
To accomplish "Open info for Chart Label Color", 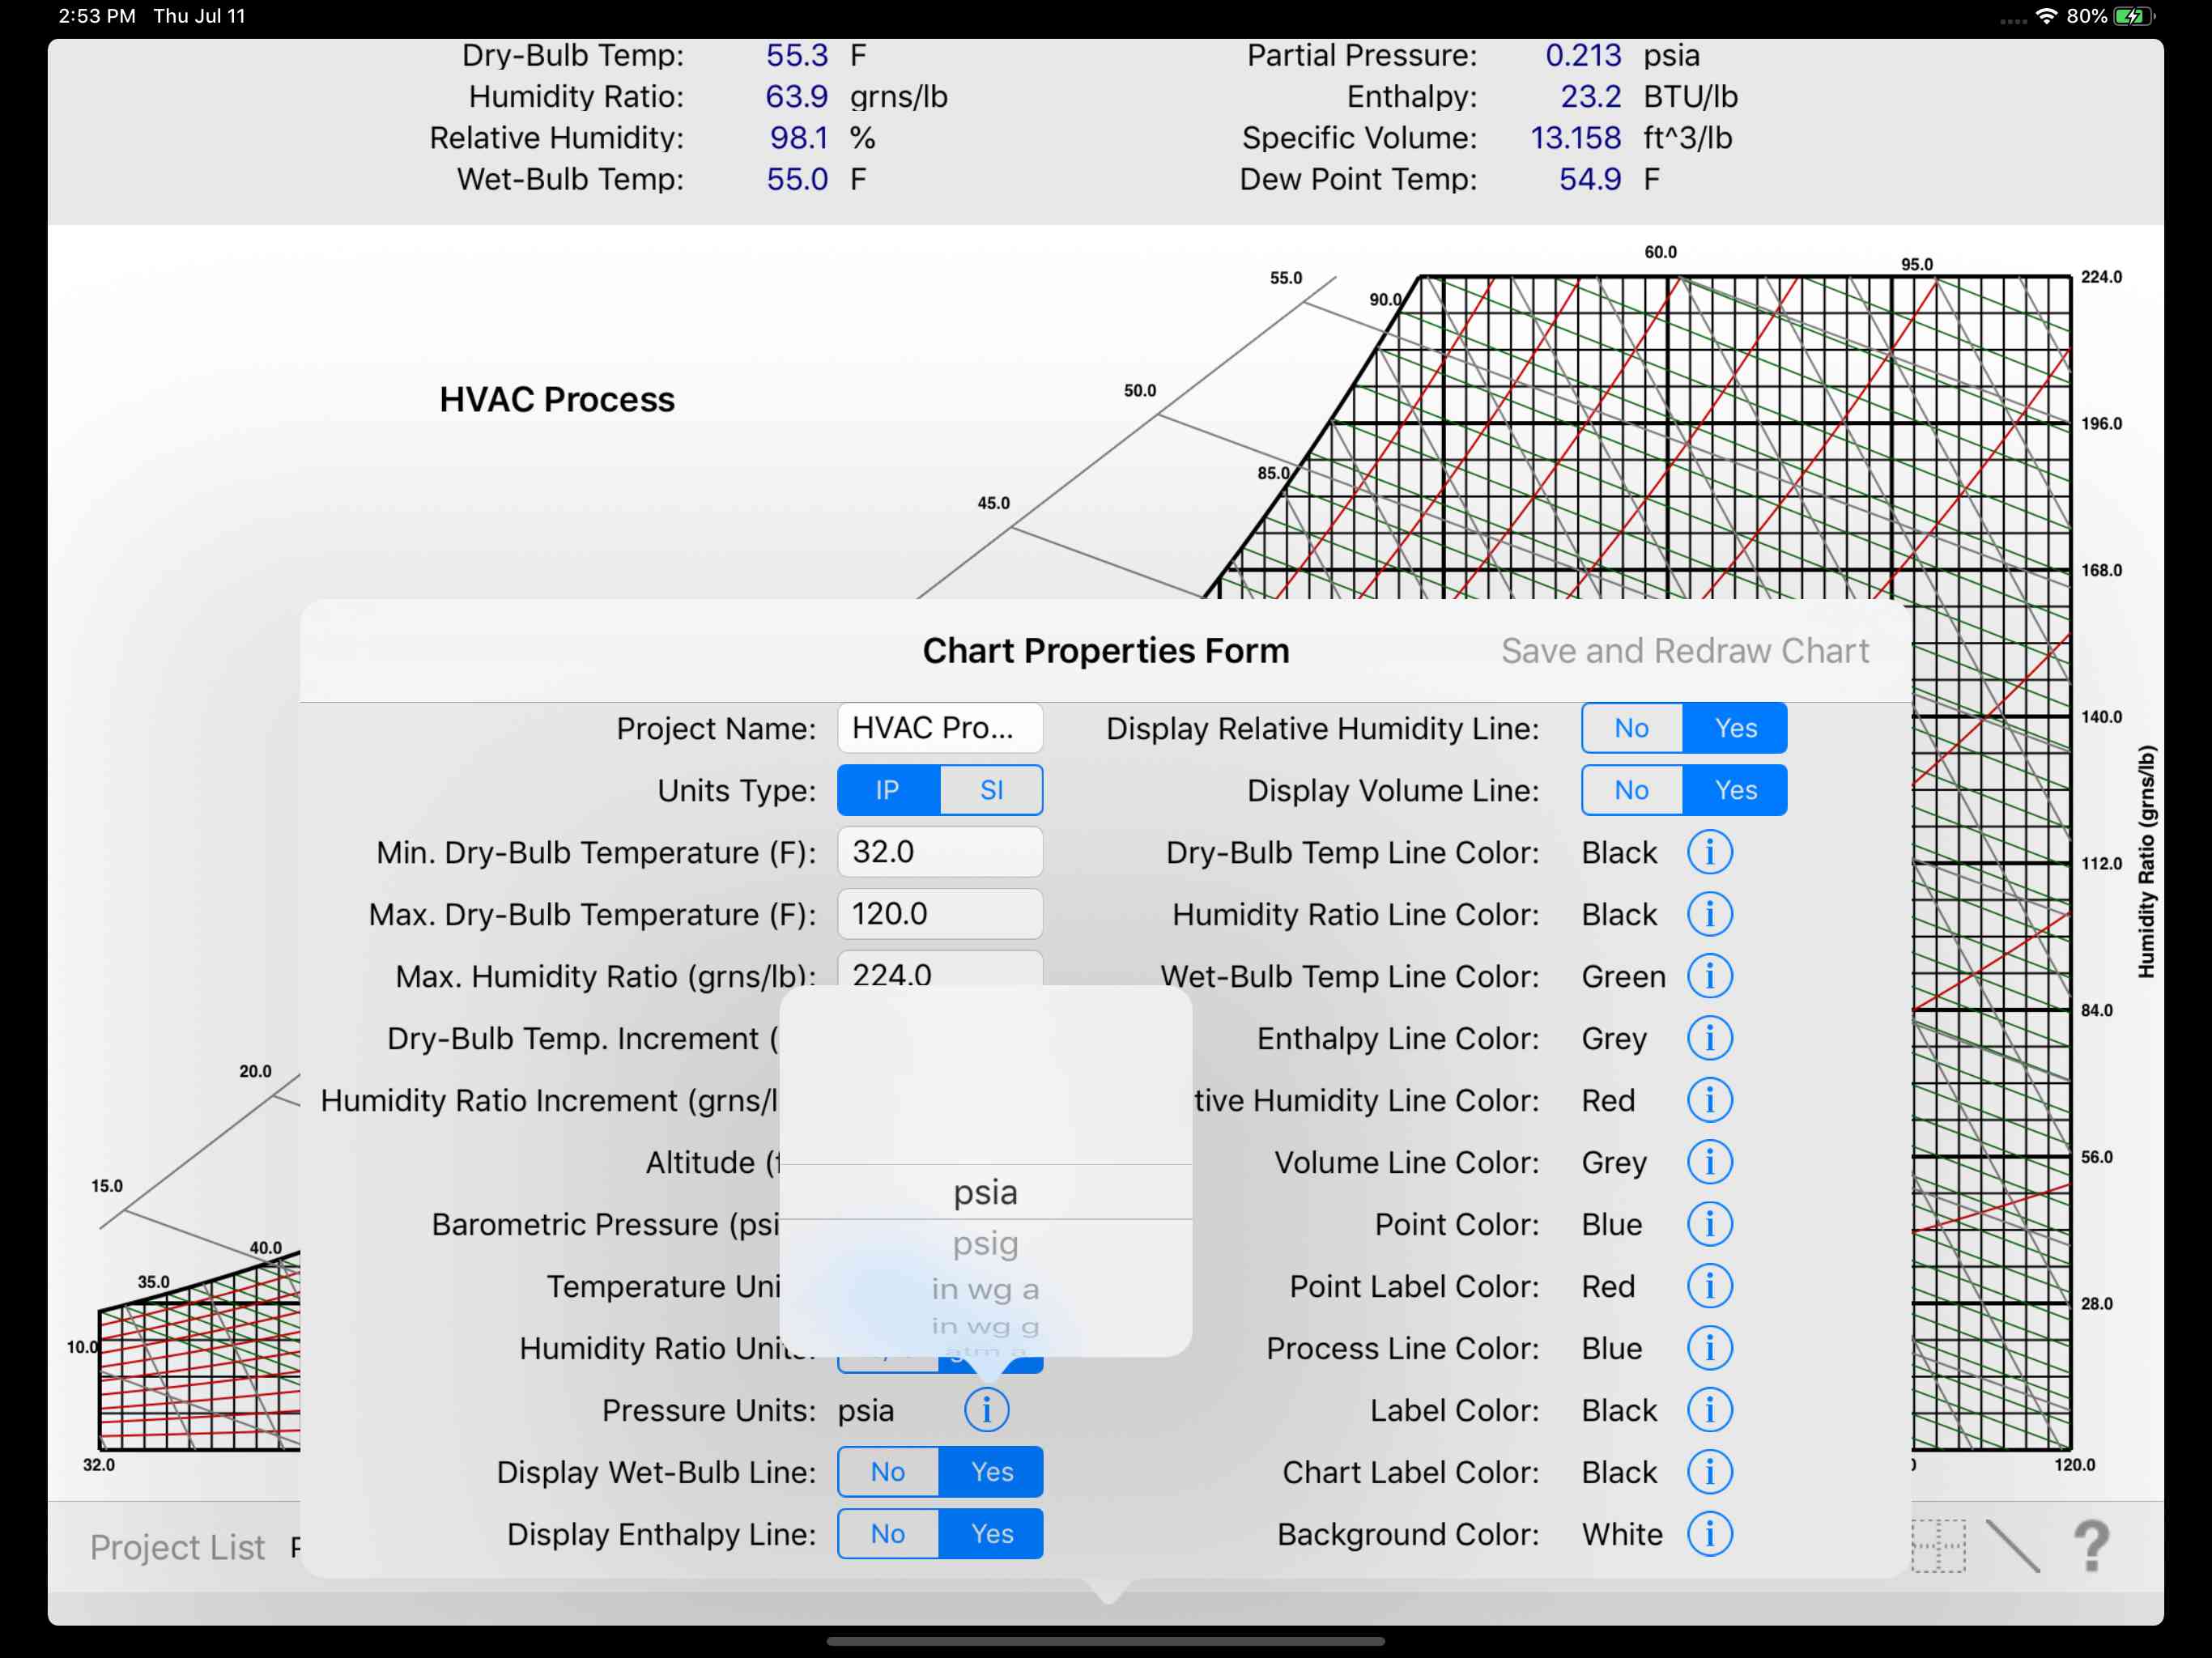I will tap(1709, 1472).
